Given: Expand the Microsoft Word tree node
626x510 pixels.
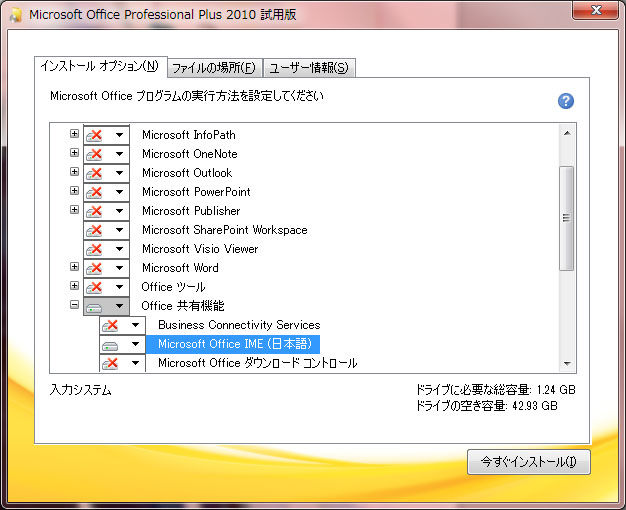Looking at the screenshot, I should coord(74,266).
